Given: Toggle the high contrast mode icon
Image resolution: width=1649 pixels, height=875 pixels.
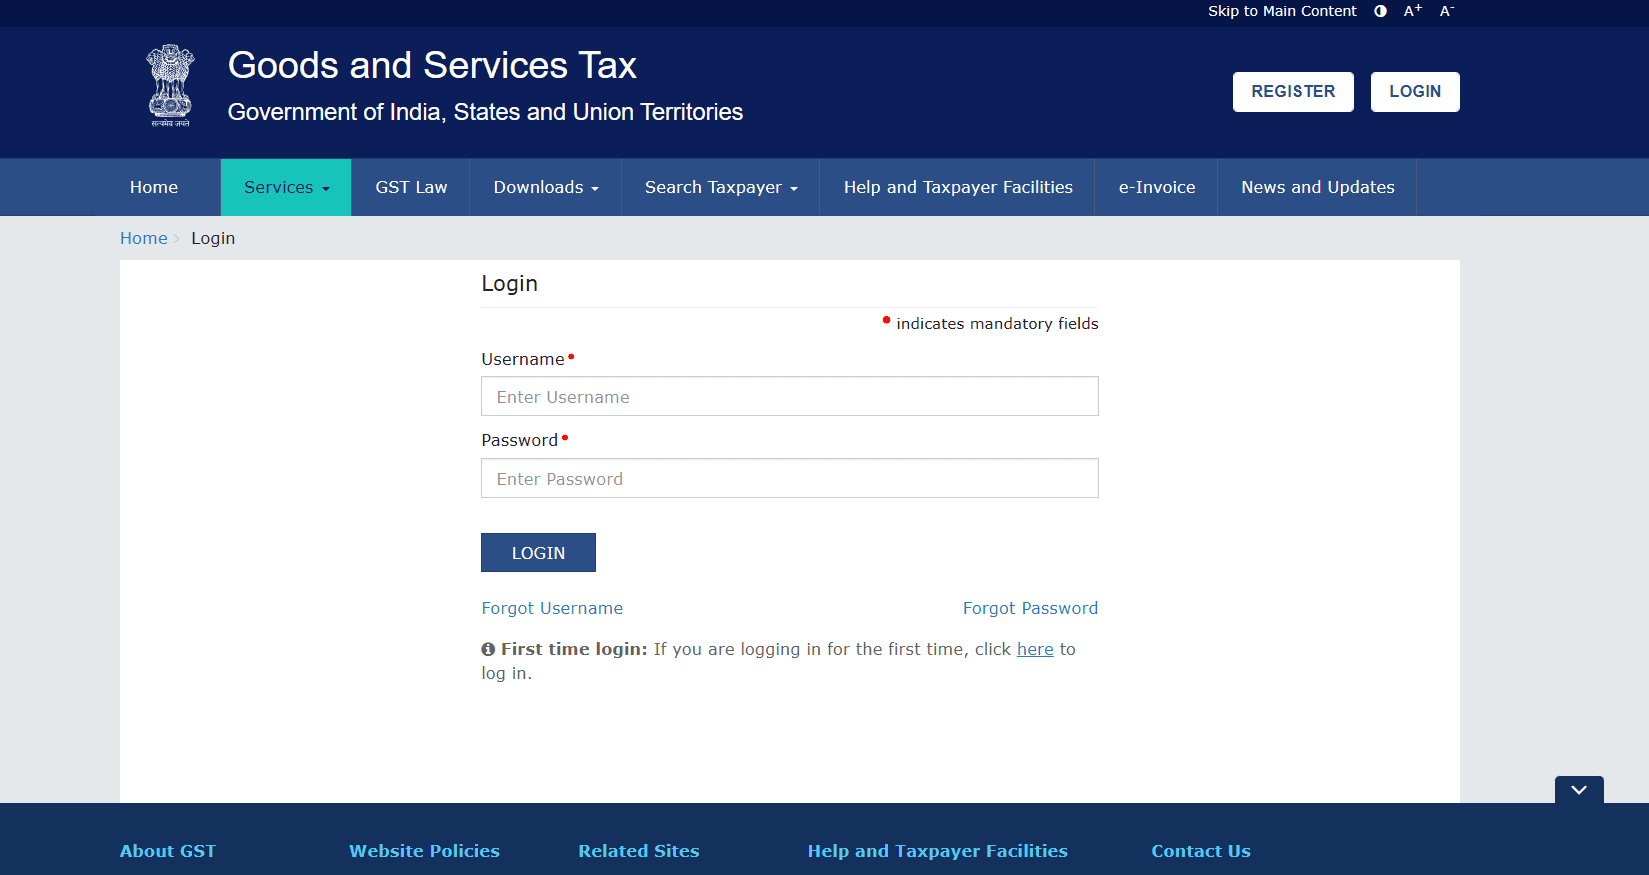Looking at the screenshot, I should coord(1380,11).
